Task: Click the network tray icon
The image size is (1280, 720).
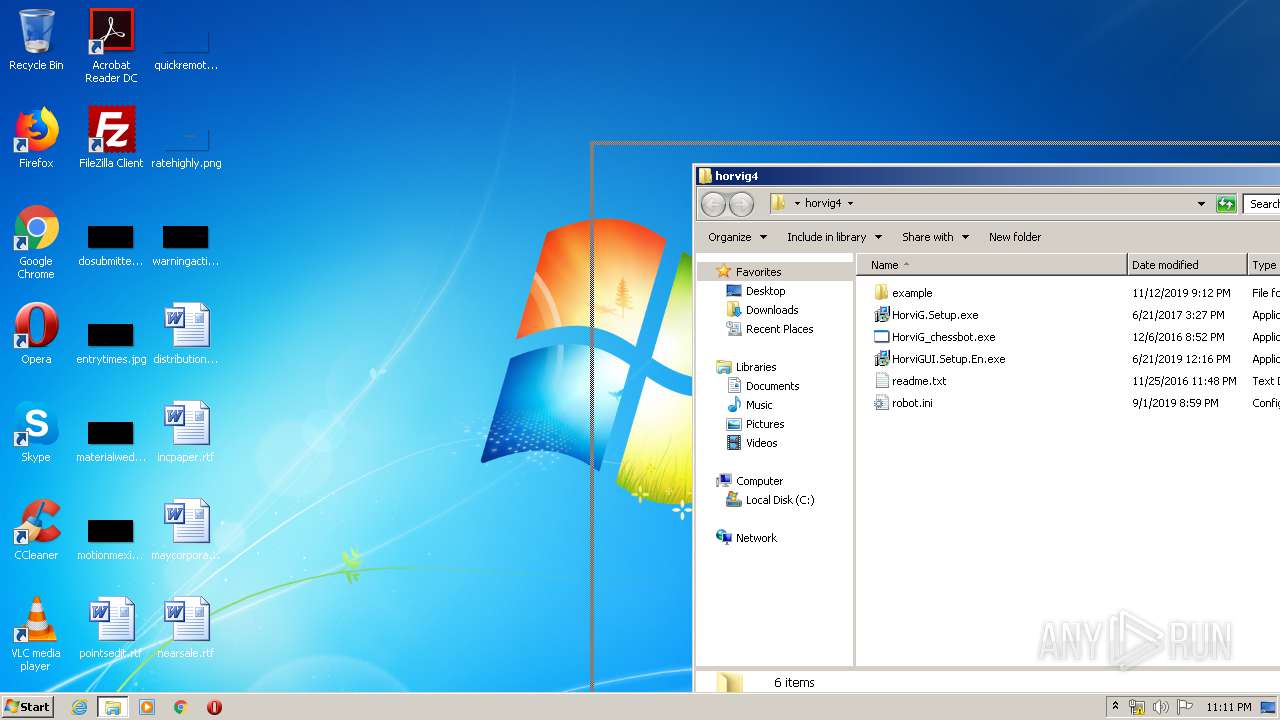Action: [1137, 707]
